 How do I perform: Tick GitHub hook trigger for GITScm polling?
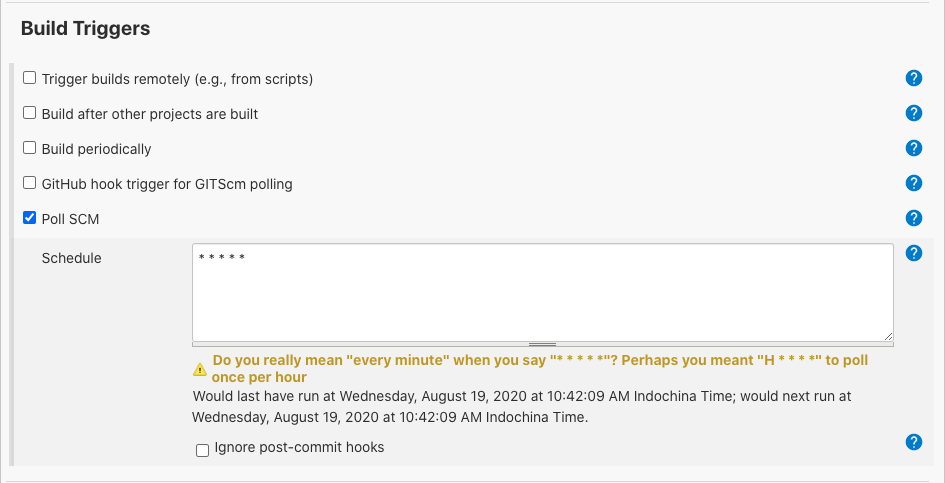[30, 183]
